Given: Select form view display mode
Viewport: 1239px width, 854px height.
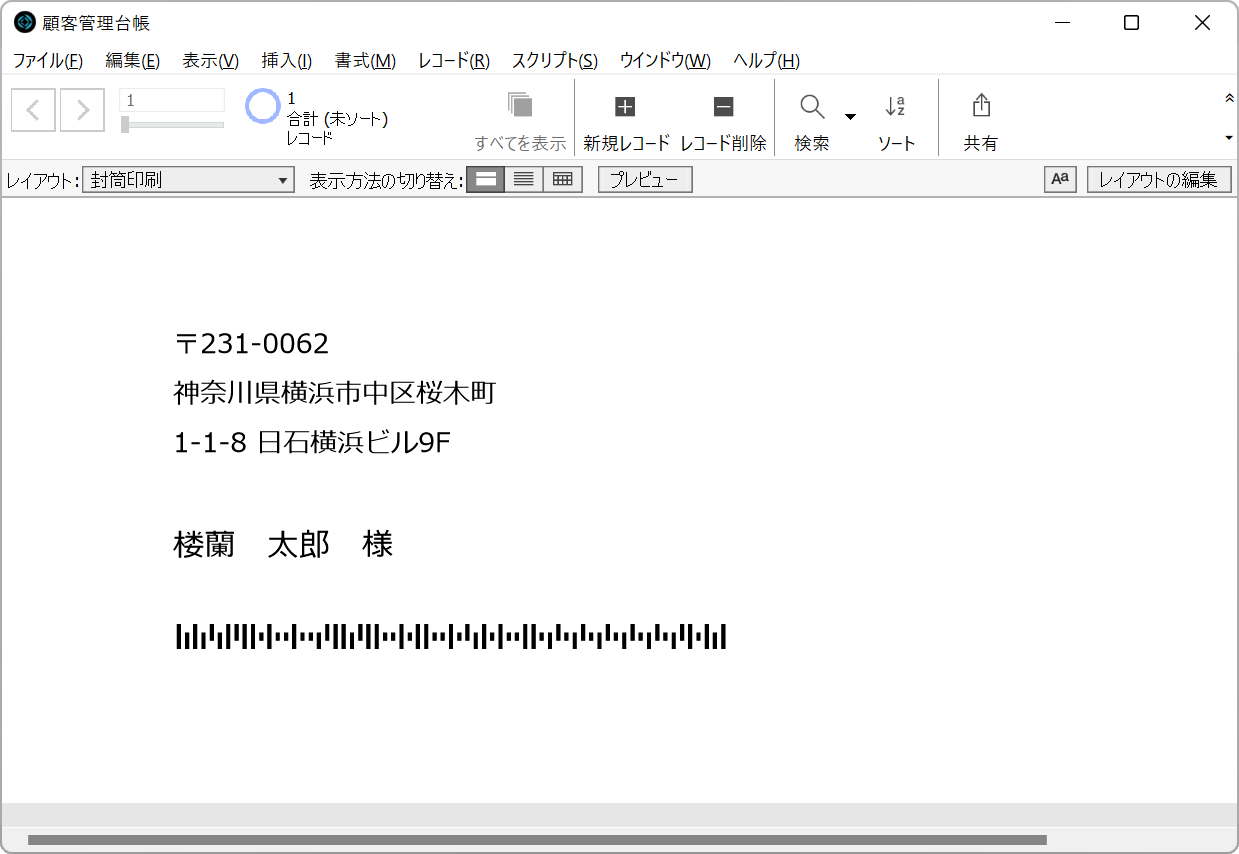Looking at the screenshot, I should point(485,179).
